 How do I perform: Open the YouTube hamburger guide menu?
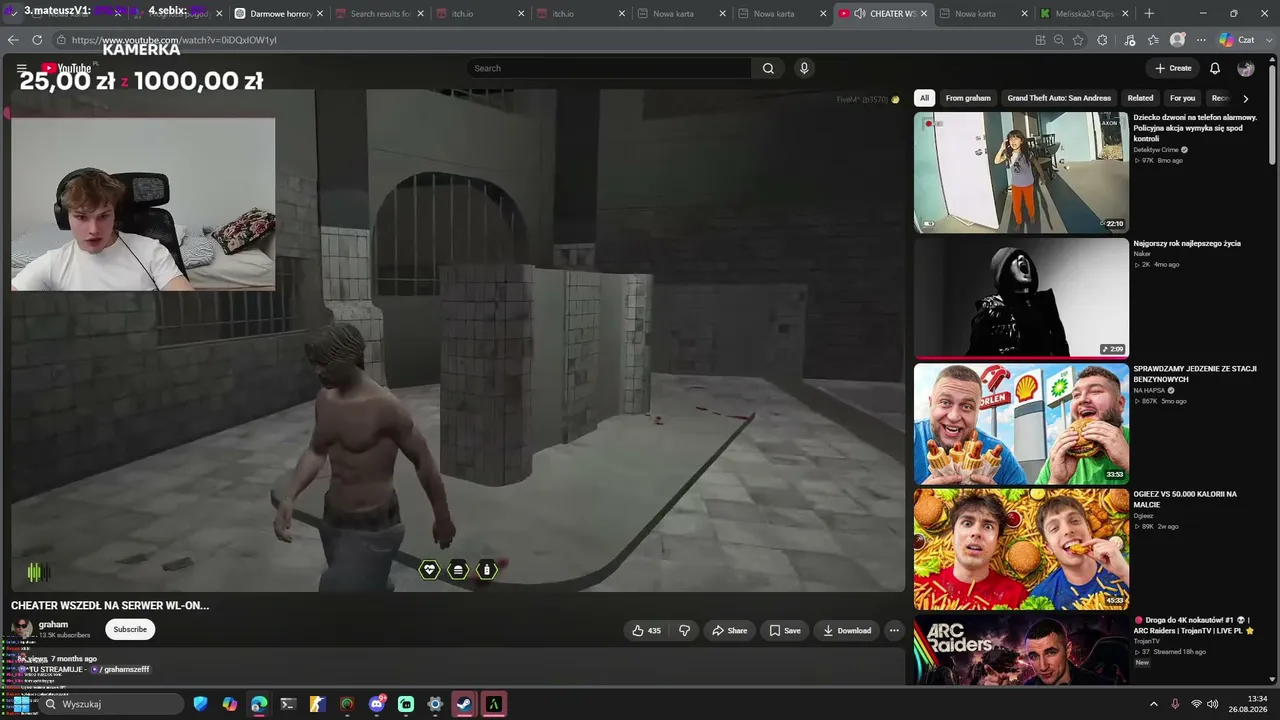point(21,68)
